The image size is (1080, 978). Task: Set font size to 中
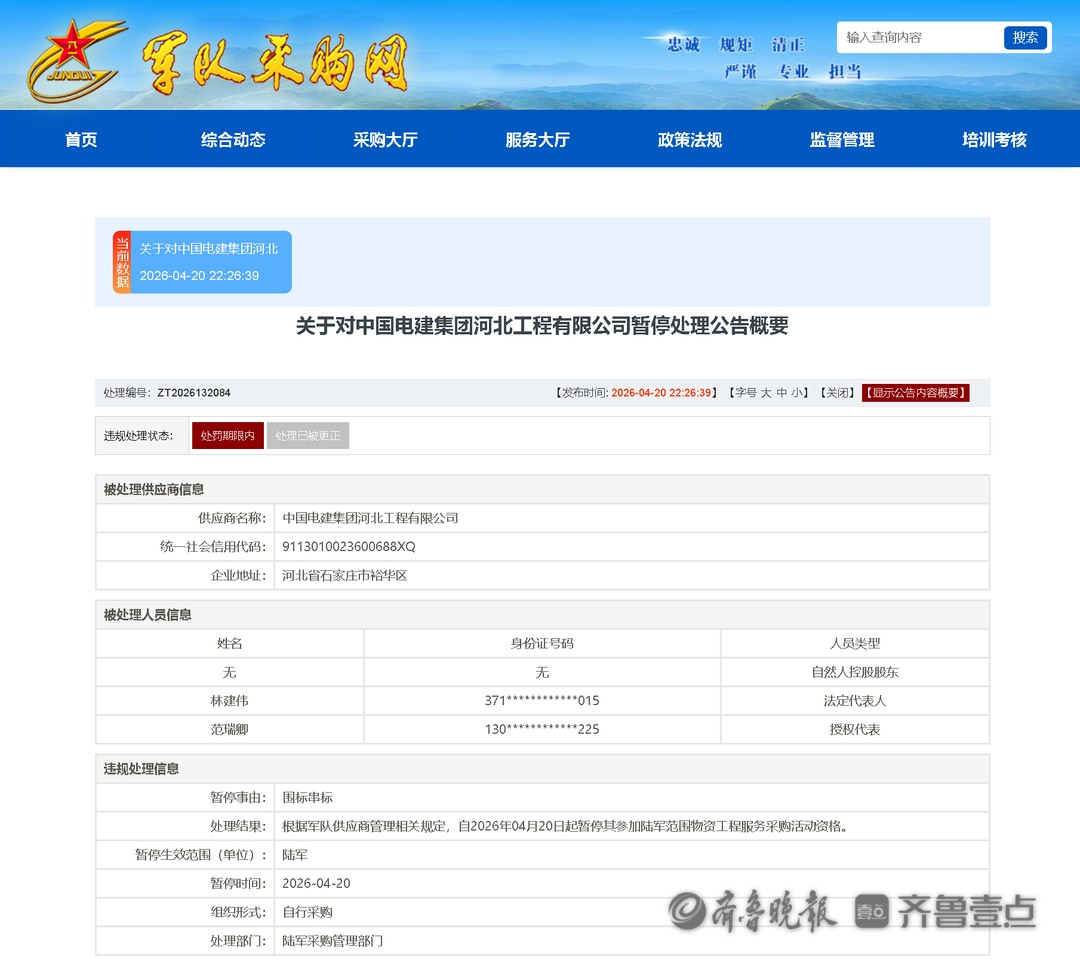coord(782,393)
